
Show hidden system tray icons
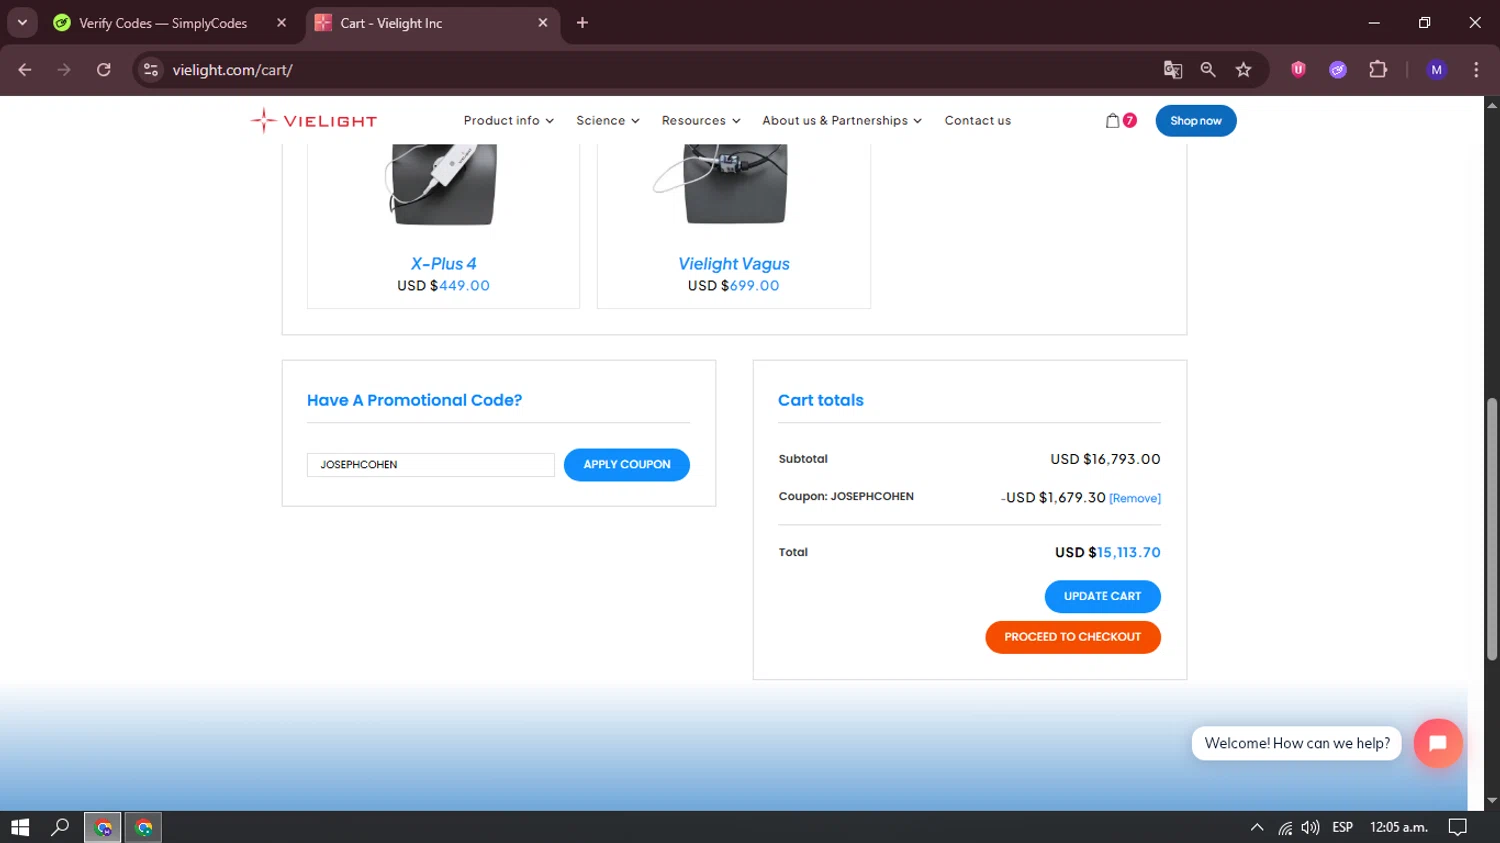click(x=1257, y=827)
